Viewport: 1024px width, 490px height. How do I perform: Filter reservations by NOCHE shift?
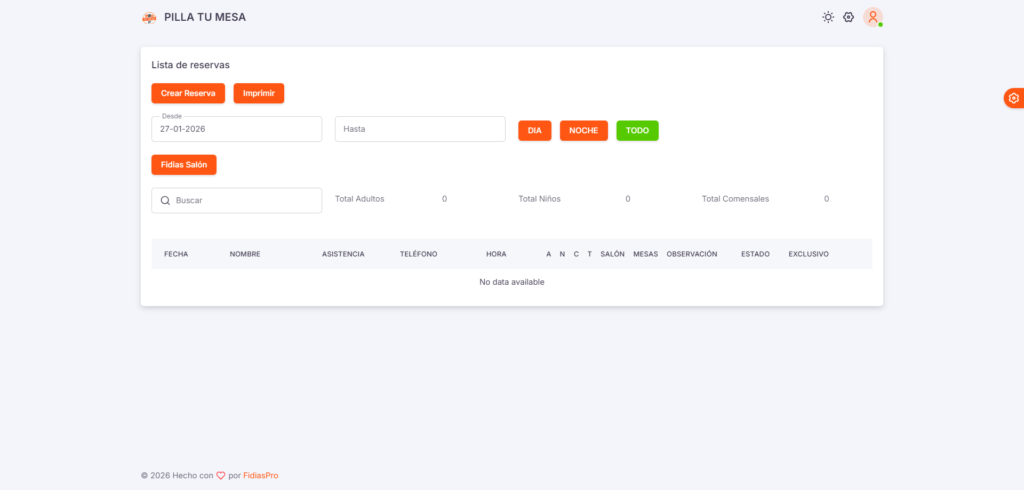point(583,130)
